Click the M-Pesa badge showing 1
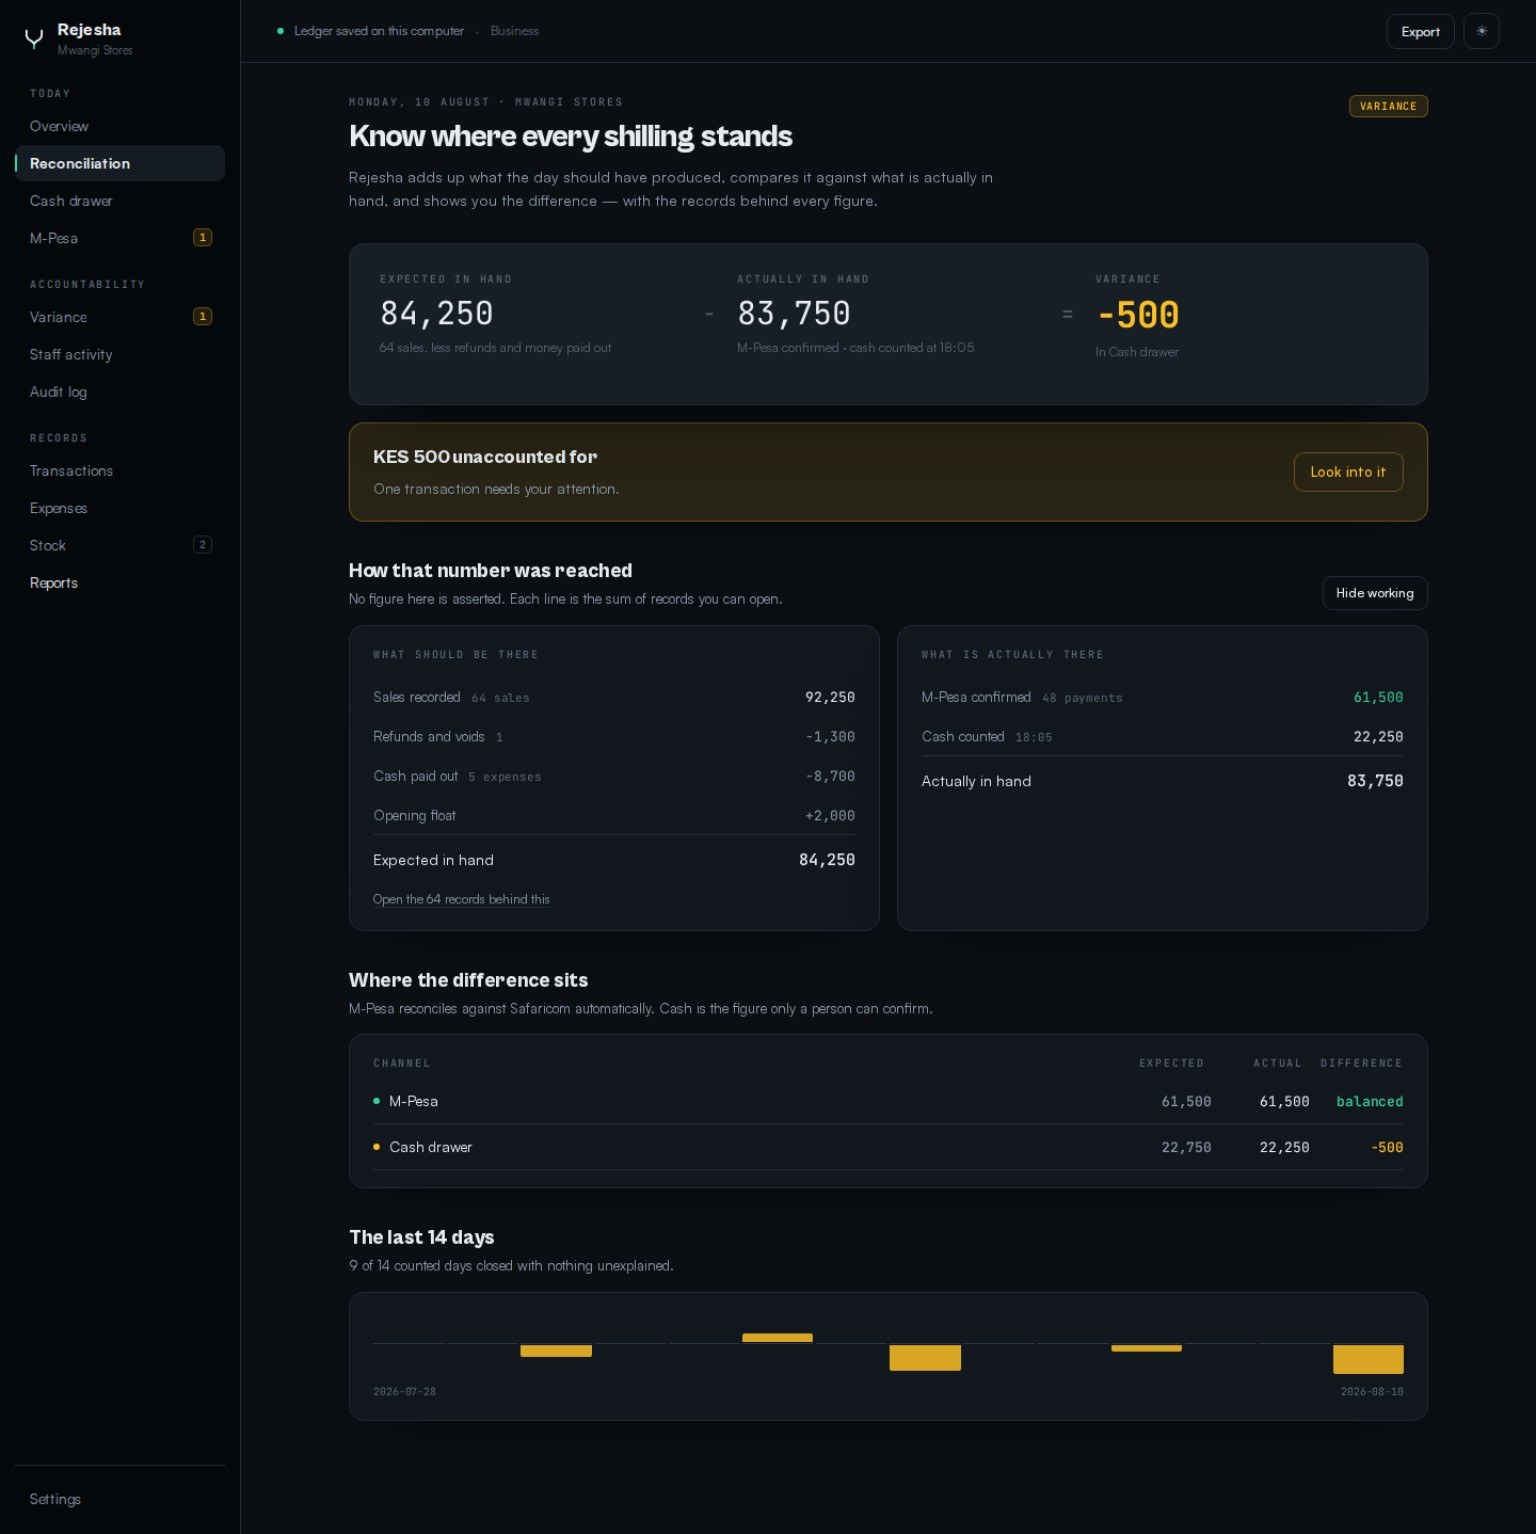Viewport: 1536px width, 1534px height. click(202, 238)
